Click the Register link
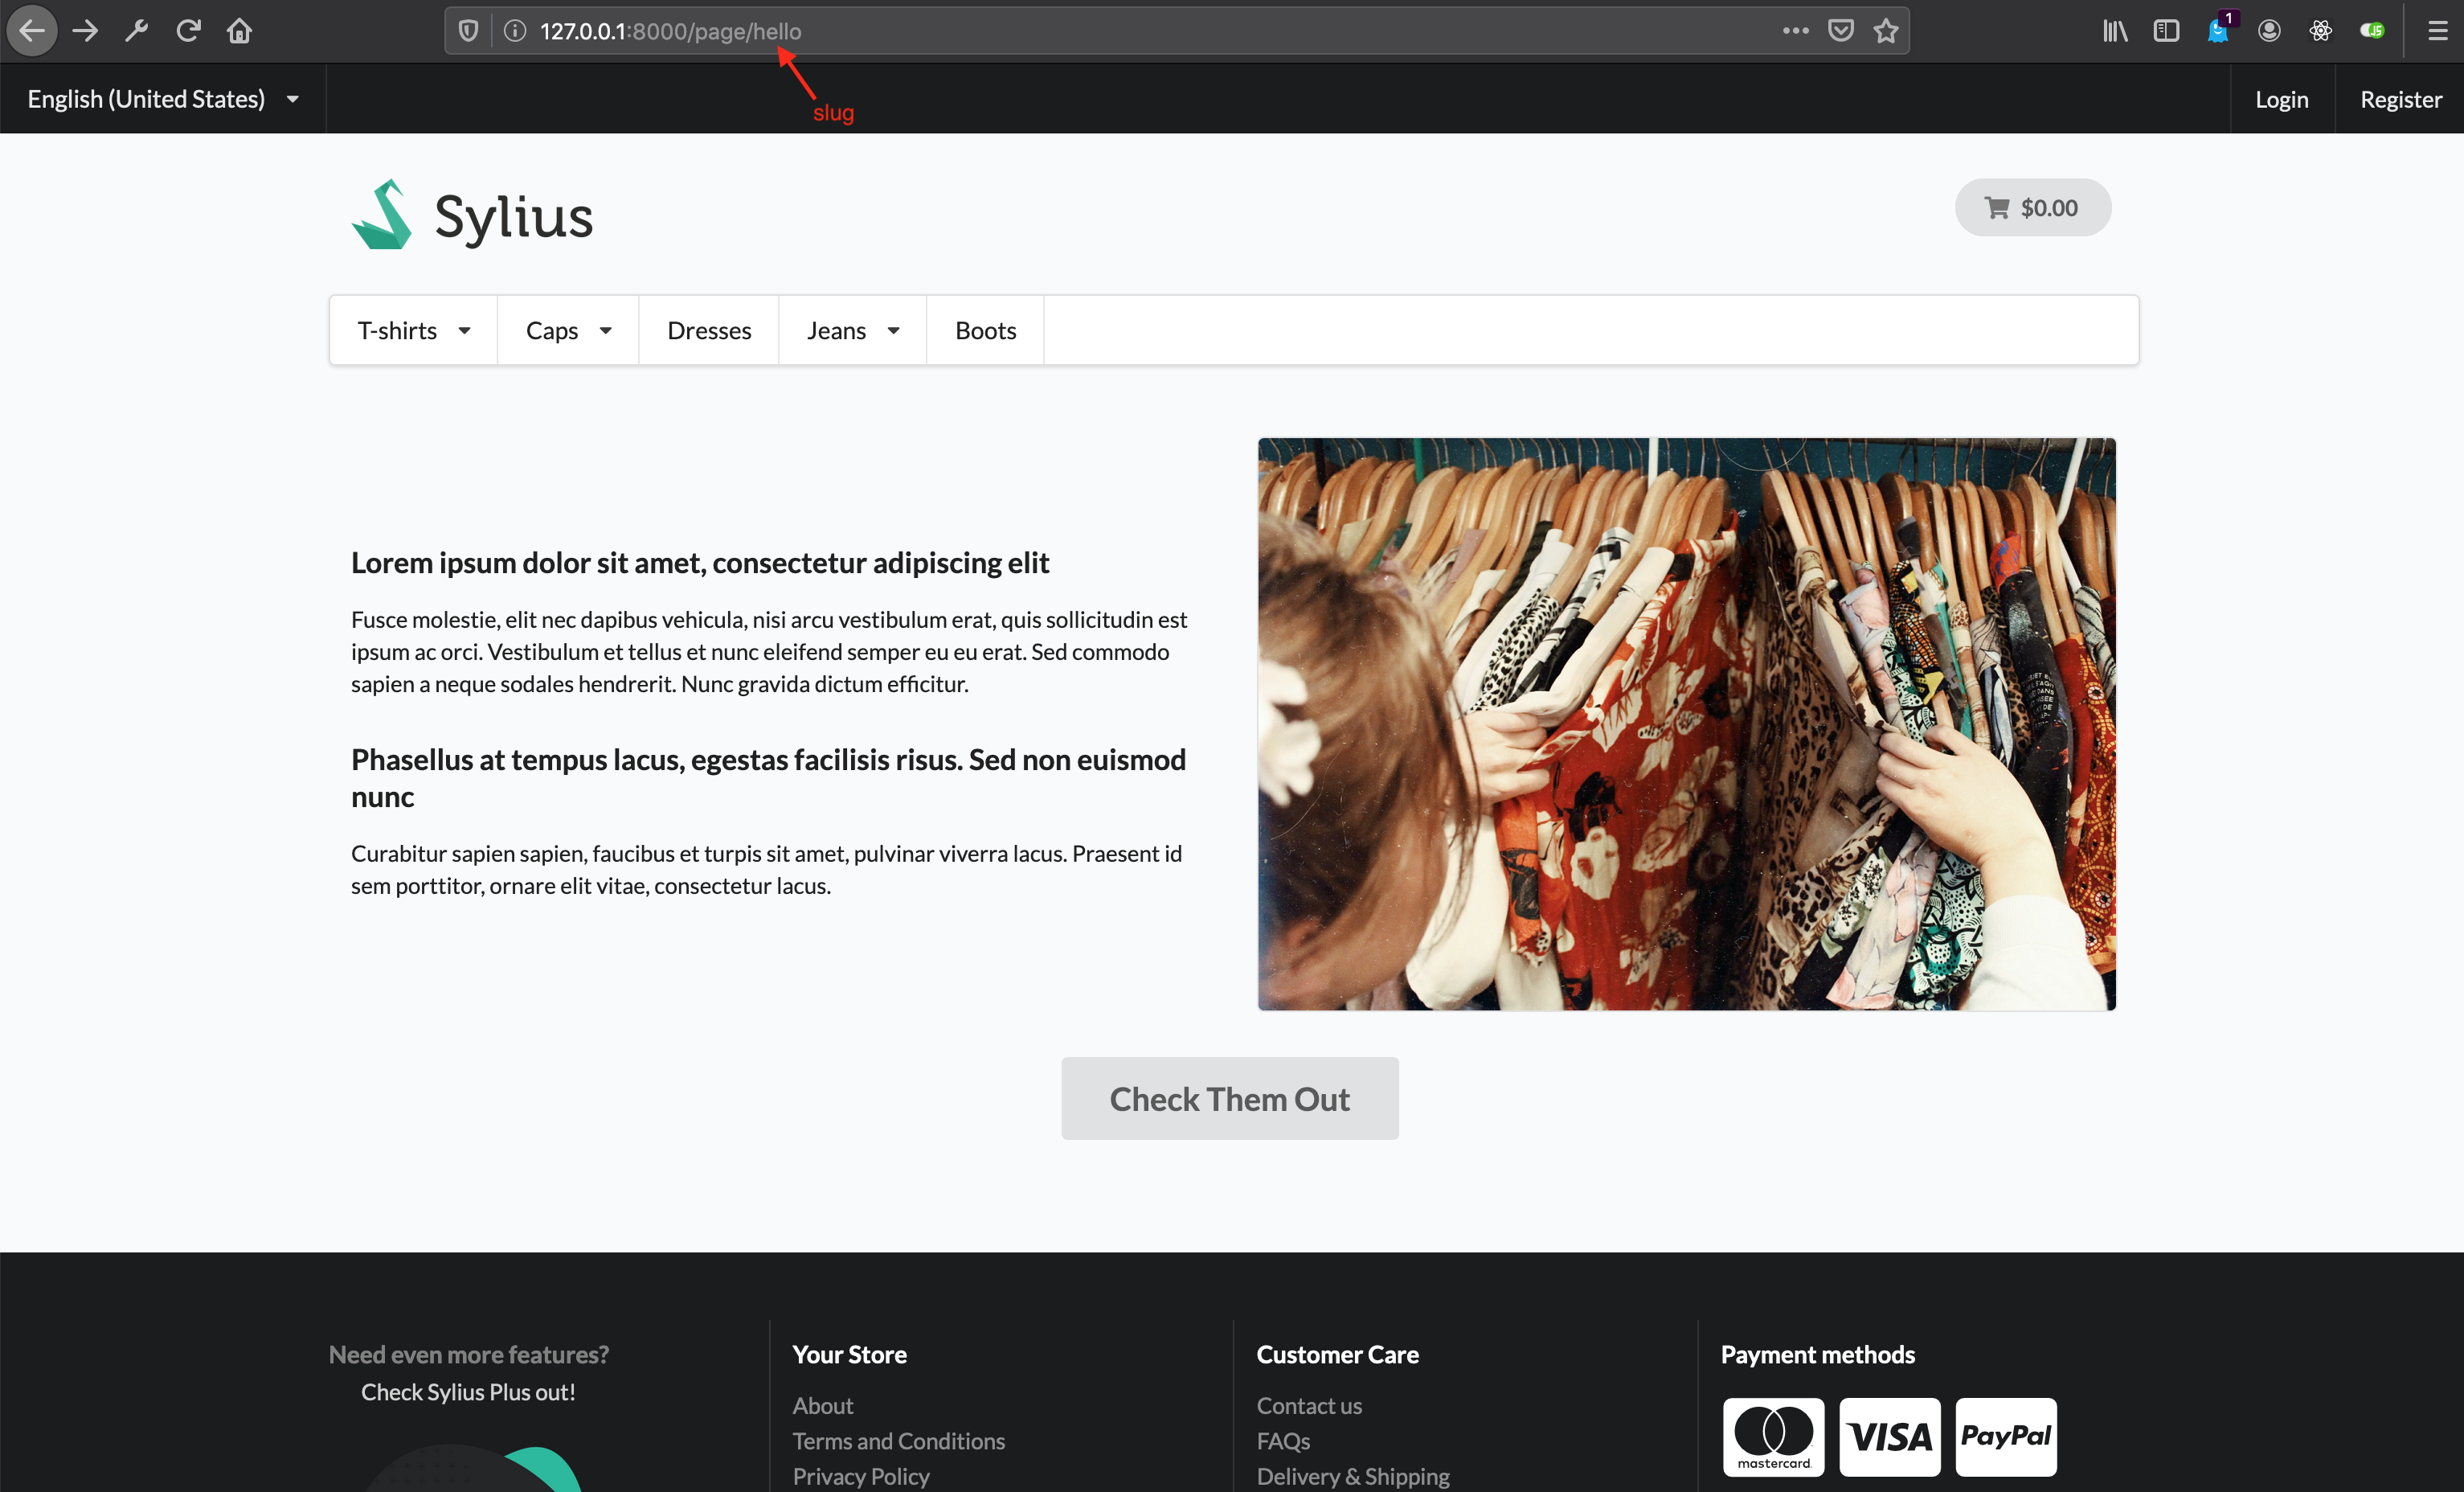Image resolution: width=2464 pixels, height=1492 pixels. click(x=2400, y=99)
